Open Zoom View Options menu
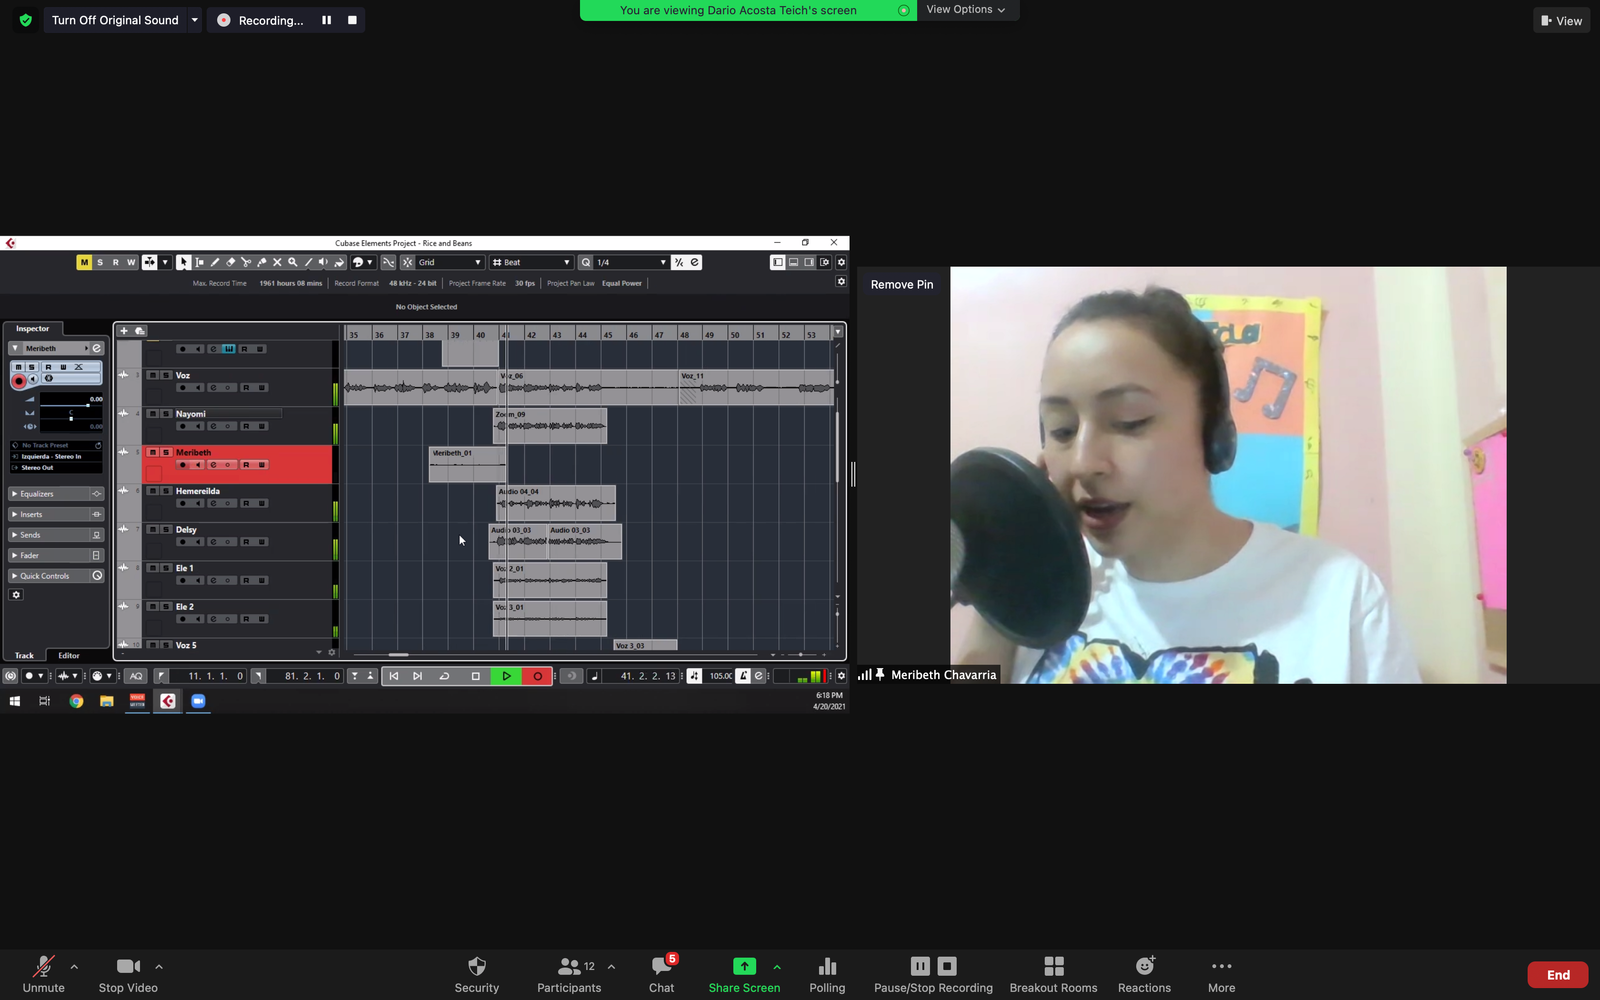 966,10
